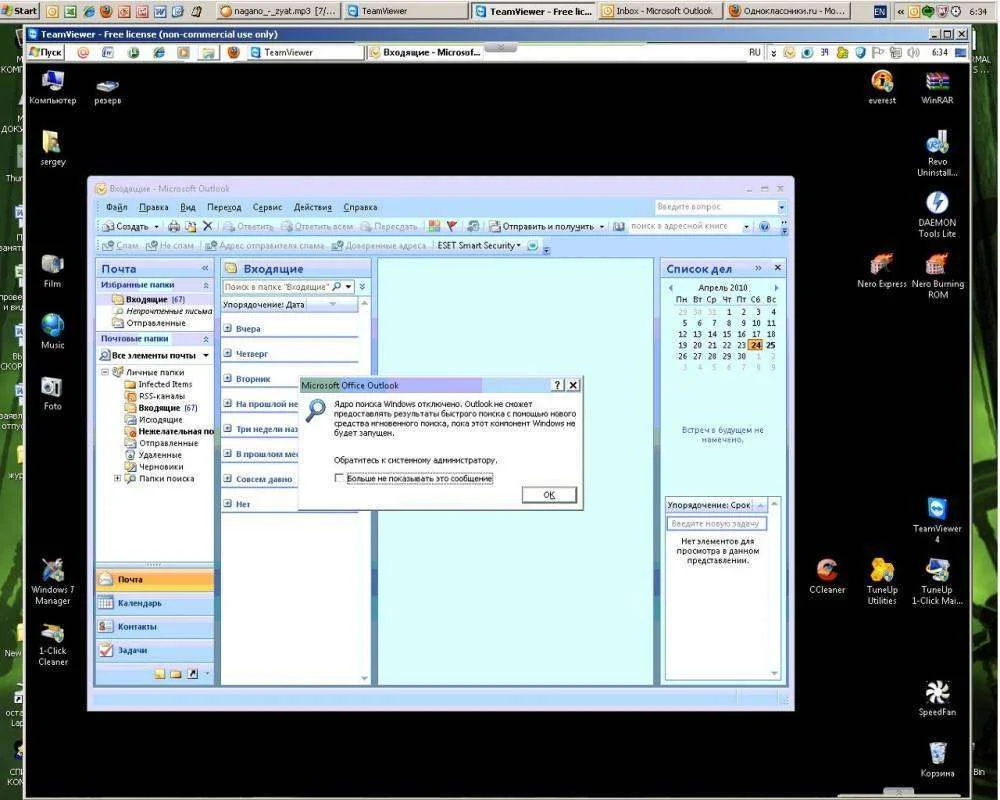This screenshot has width=1000, height=800.
Task: Open the Отправить и получить dropdown arrow
Action: coord(601,226)
